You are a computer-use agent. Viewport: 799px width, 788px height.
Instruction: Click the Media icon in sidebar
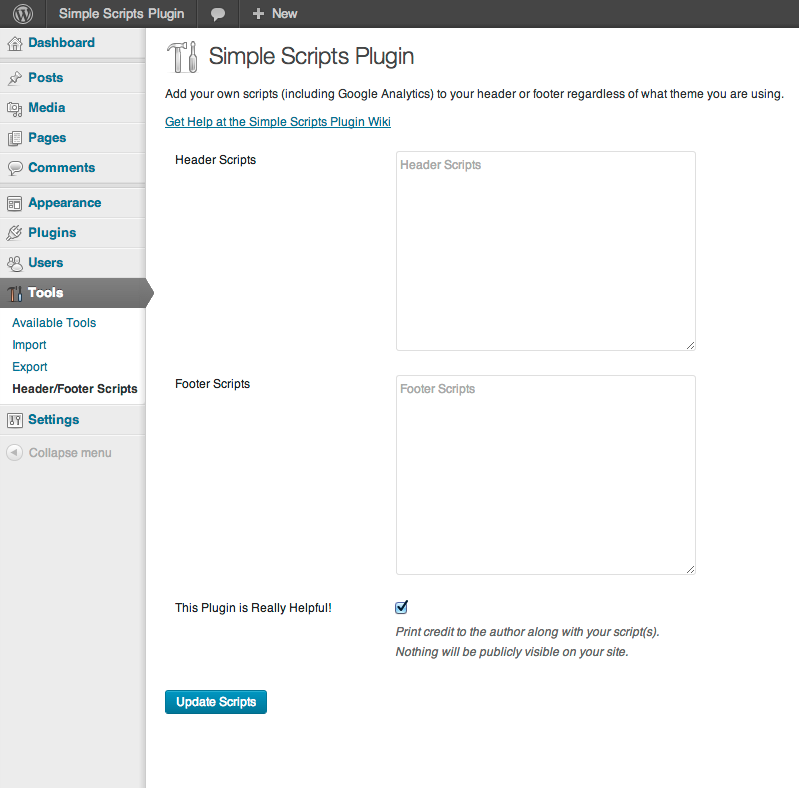(15, 108)
